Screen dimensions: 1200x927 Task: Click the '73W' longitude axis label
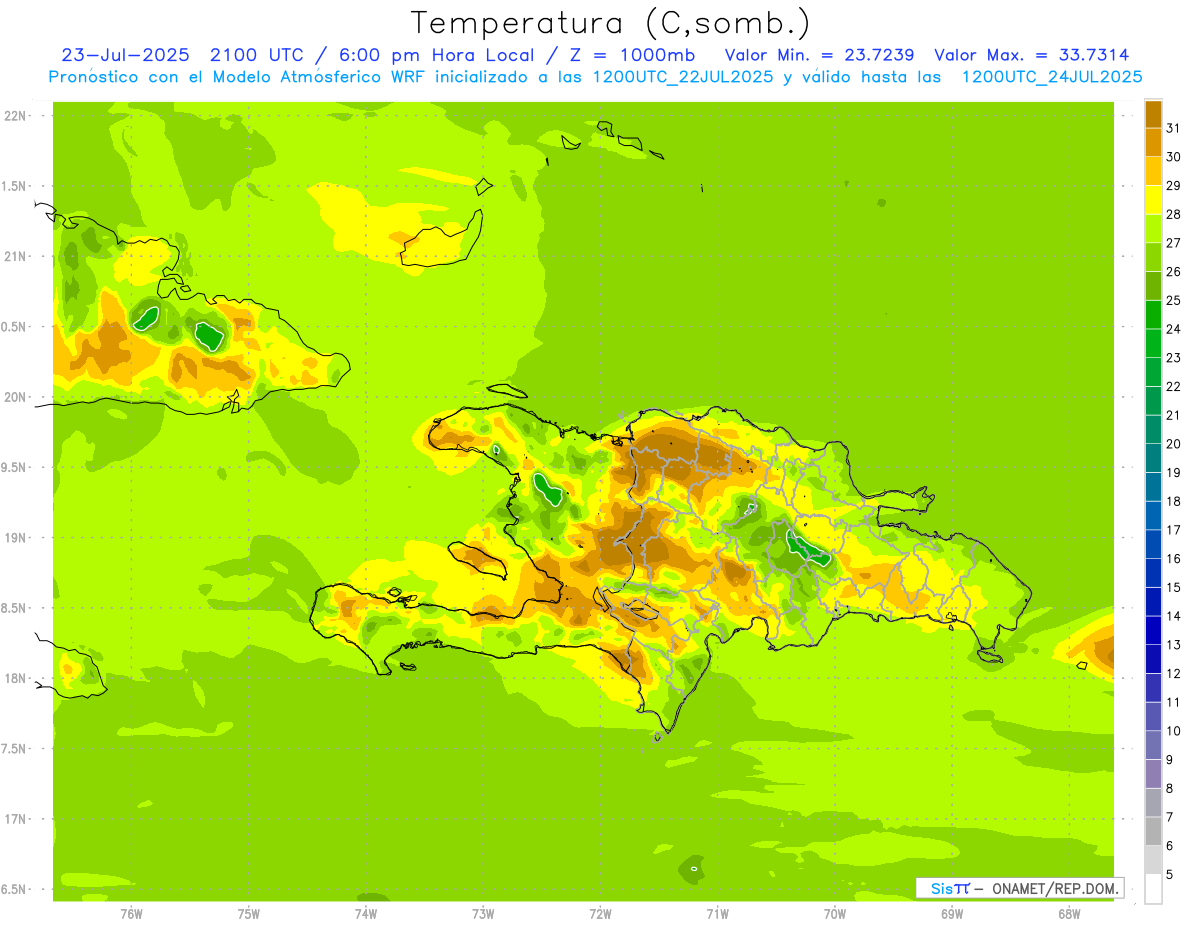coord(483,914)
